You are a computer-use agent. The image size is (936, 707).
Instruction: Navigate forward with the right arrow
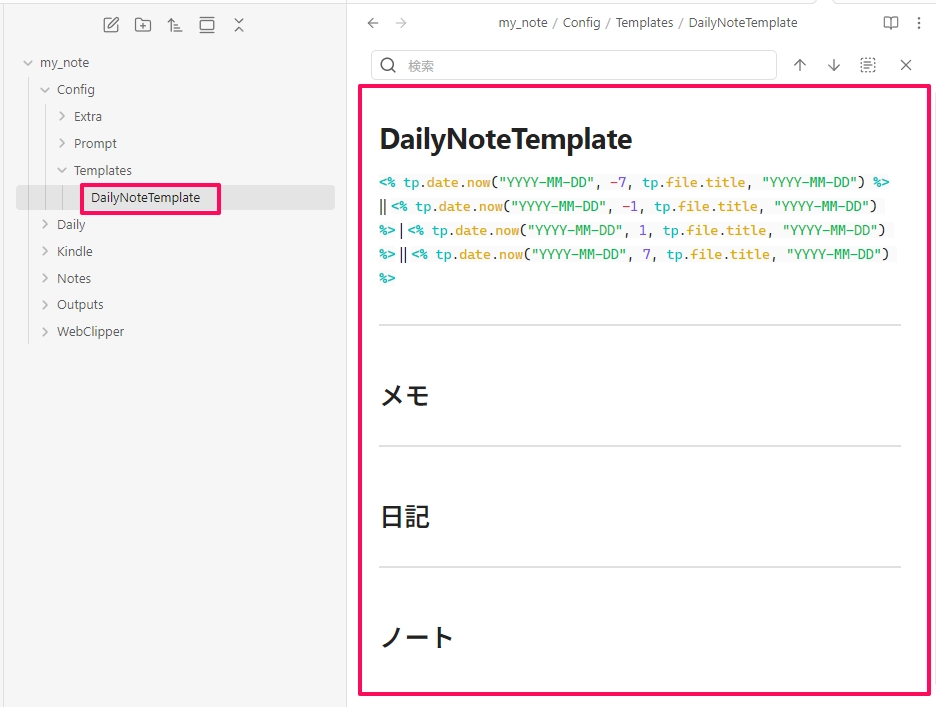(x=401, y=23)
